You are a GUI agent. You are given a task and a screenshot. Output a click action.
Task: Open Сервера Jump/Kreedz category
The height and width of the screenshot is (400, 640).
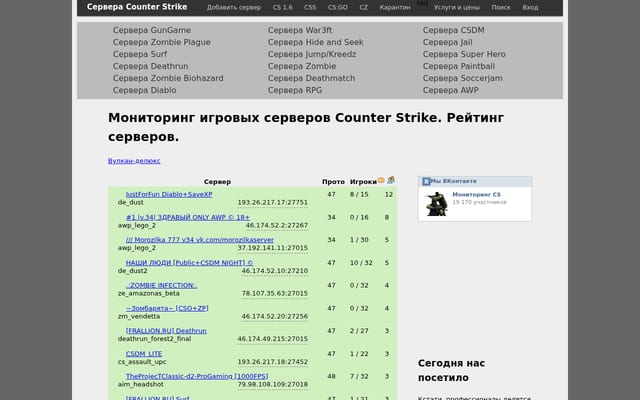(312, 54)
